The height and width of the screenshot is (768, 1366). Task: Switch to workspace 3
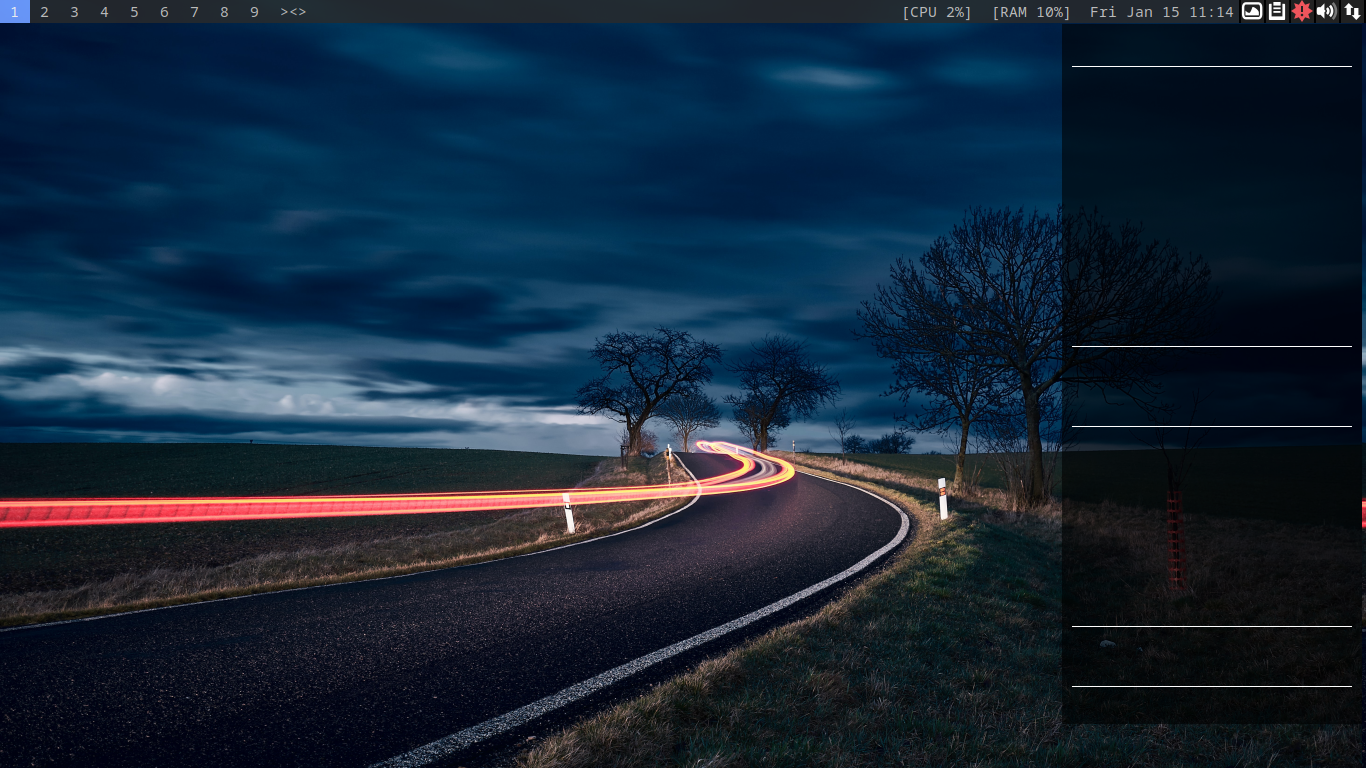74,12
